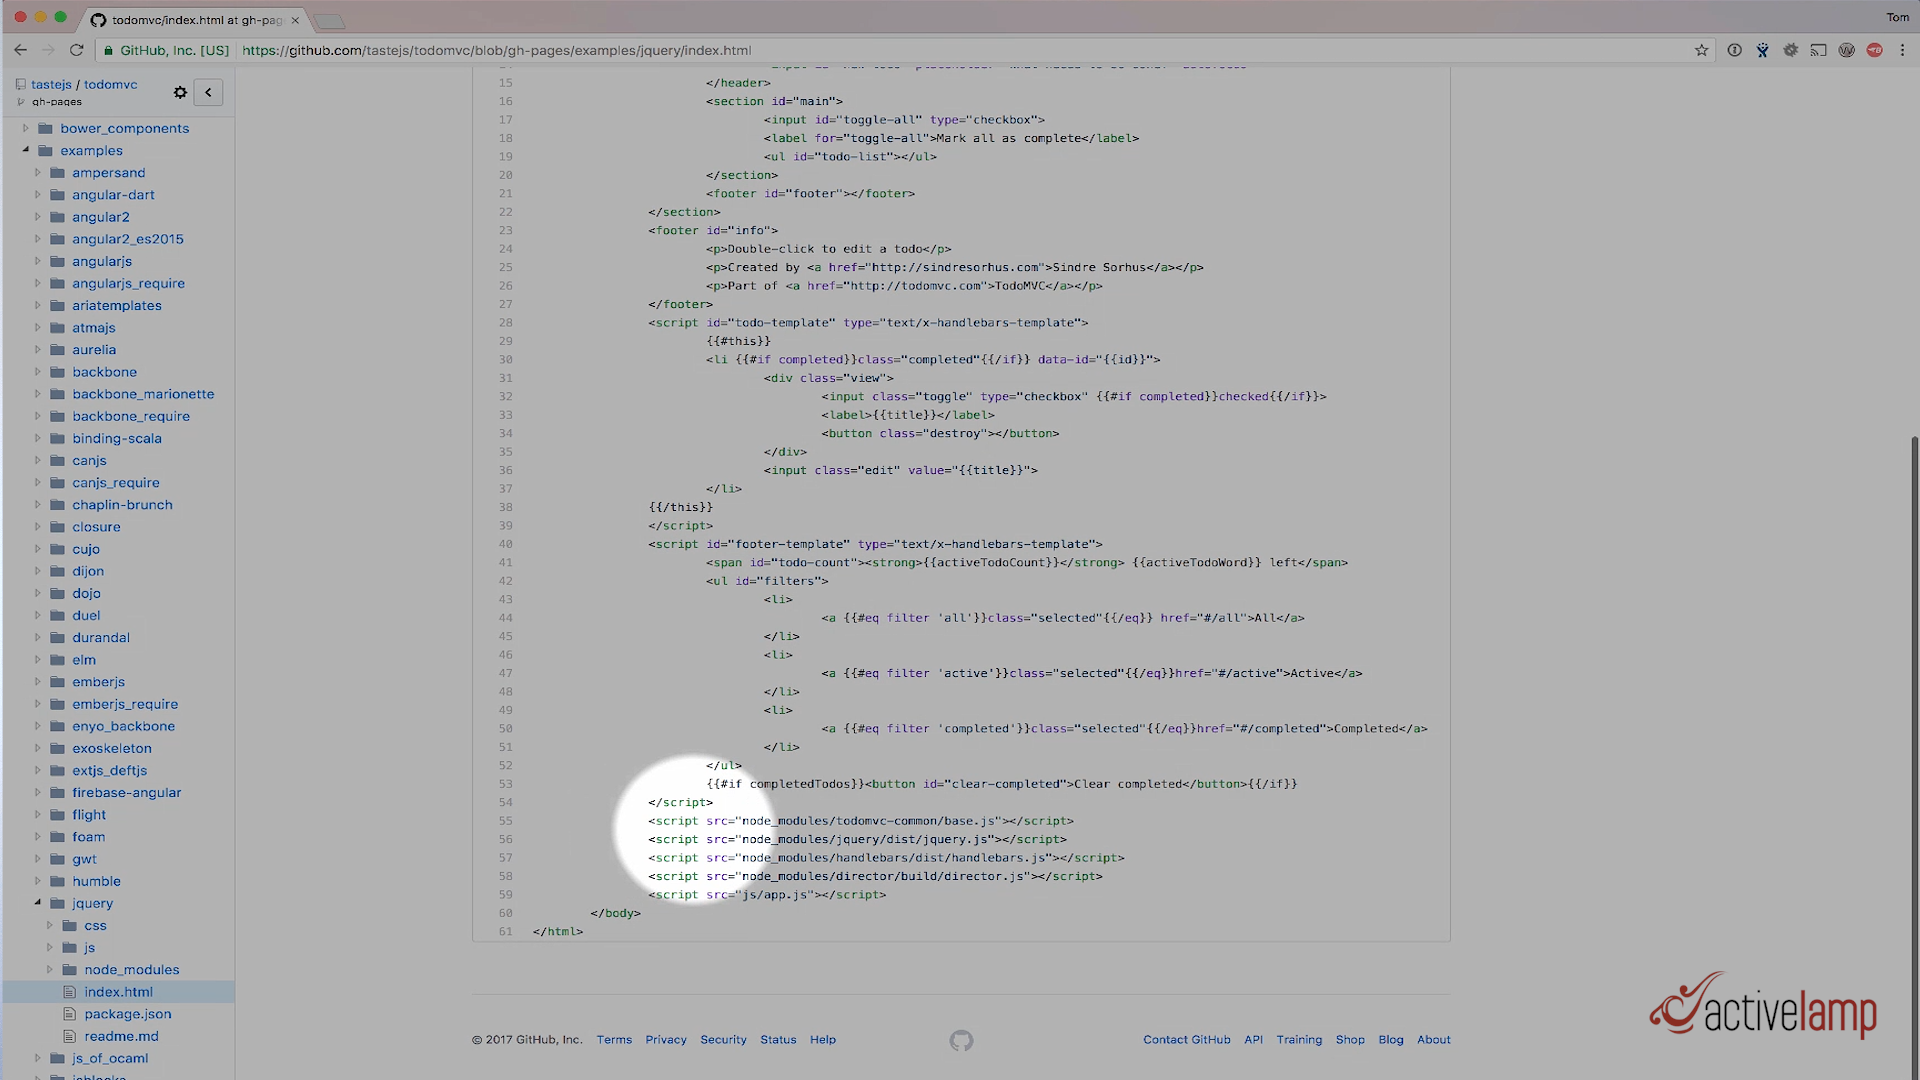Open the Terms link in footer
The image size is (1920, 1080).
pyautogui.click(x=614, y=1040)
